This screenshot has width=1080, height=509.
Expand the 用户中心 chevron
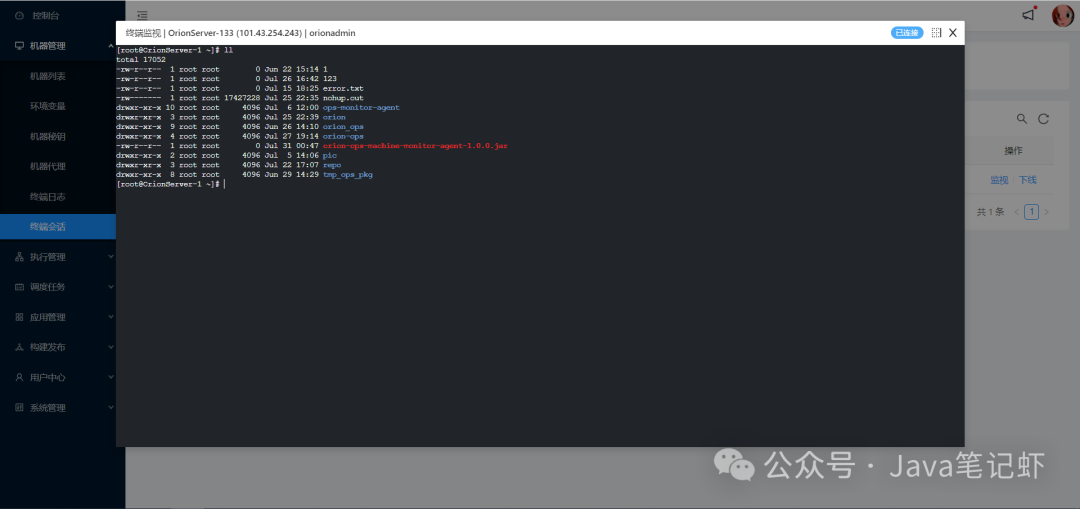pyautogui.click(x=111, y=378)
